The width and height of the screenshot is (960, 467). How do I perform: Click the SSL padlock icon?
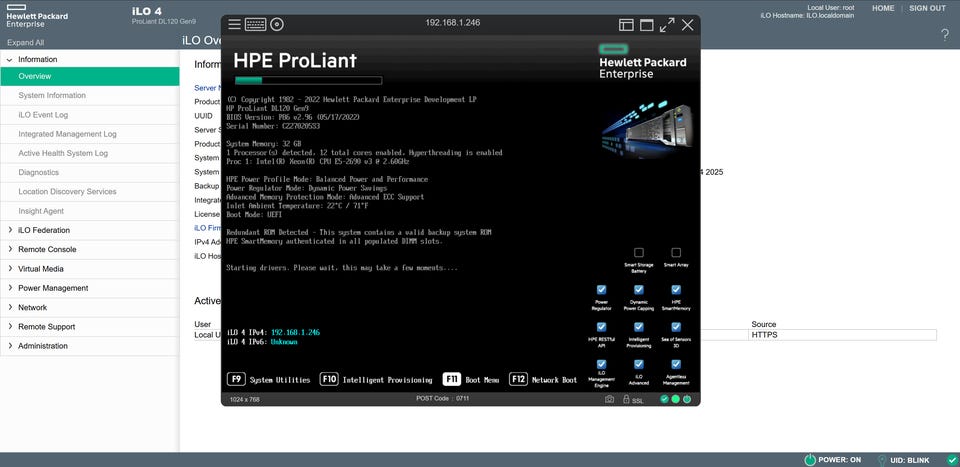(x=626, y=399)
